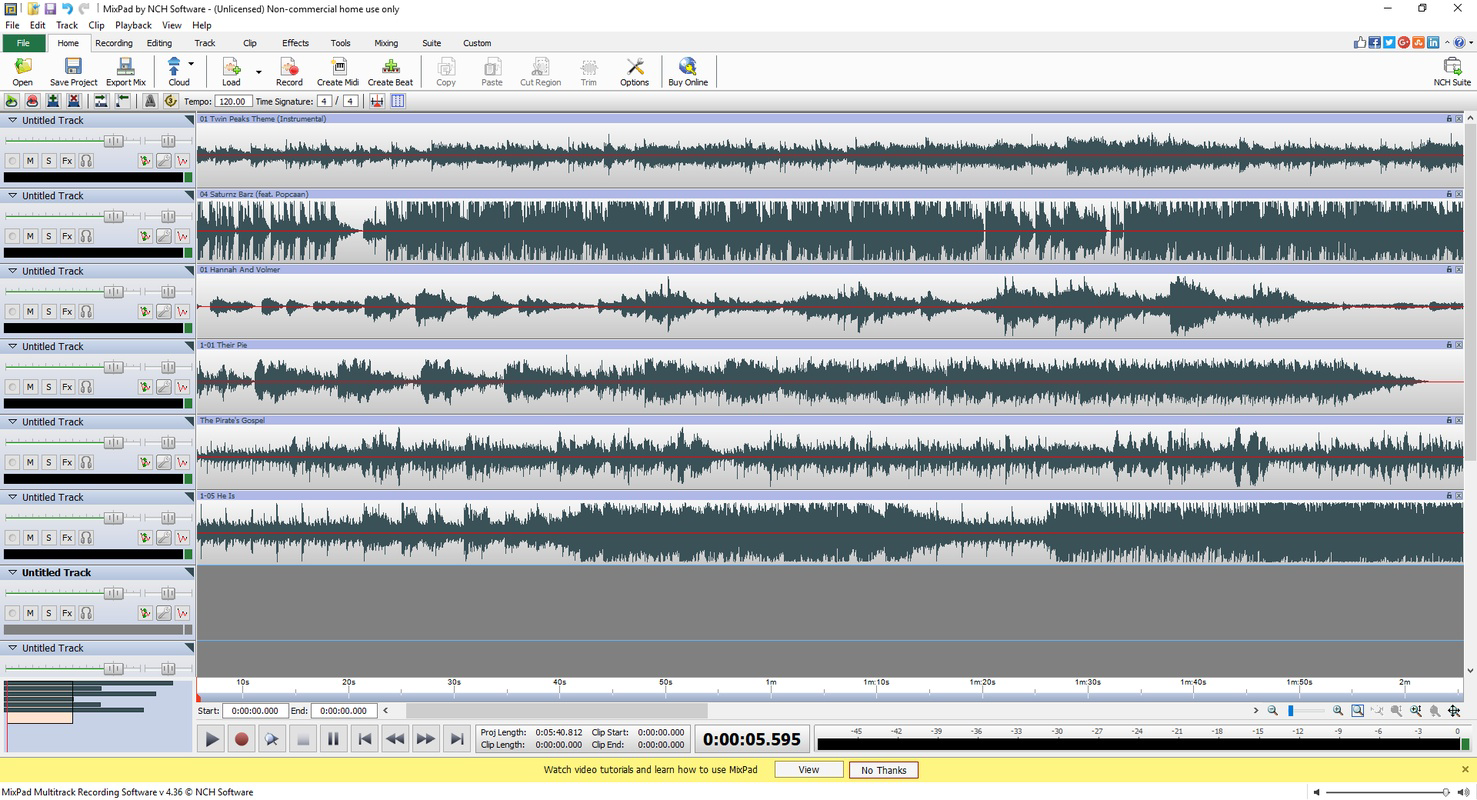The height and width of the screenshot is (800, 1477).
Task: Switch to the Editing tab
Action: click(x=159, y=43)
